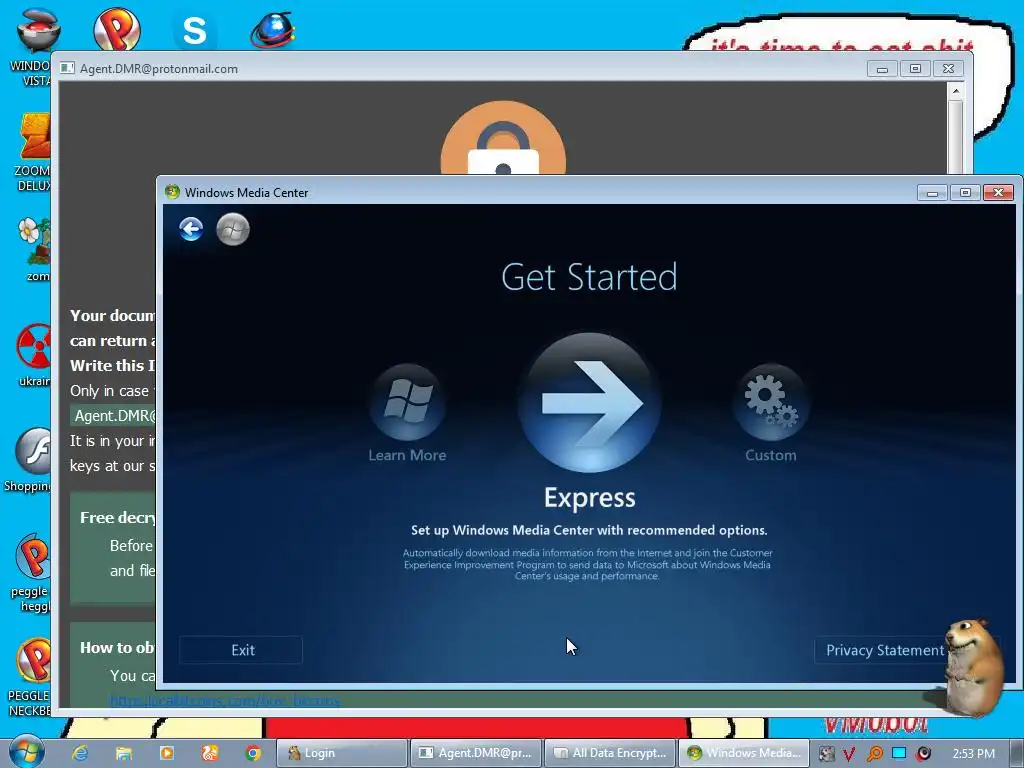The width and height of the screenshot is (1024, 768).
Task: Click the Agent.DMR window title icon
Action: click(x=67, y=68)
